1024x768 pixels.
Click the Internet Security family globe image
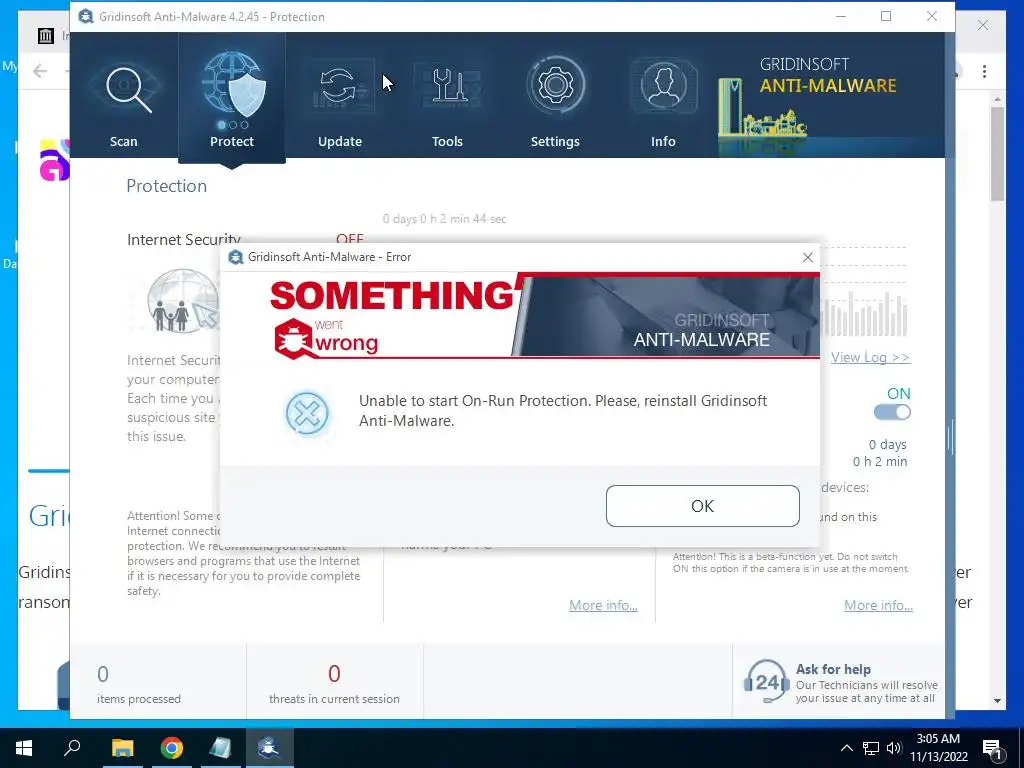pos(184,302)
